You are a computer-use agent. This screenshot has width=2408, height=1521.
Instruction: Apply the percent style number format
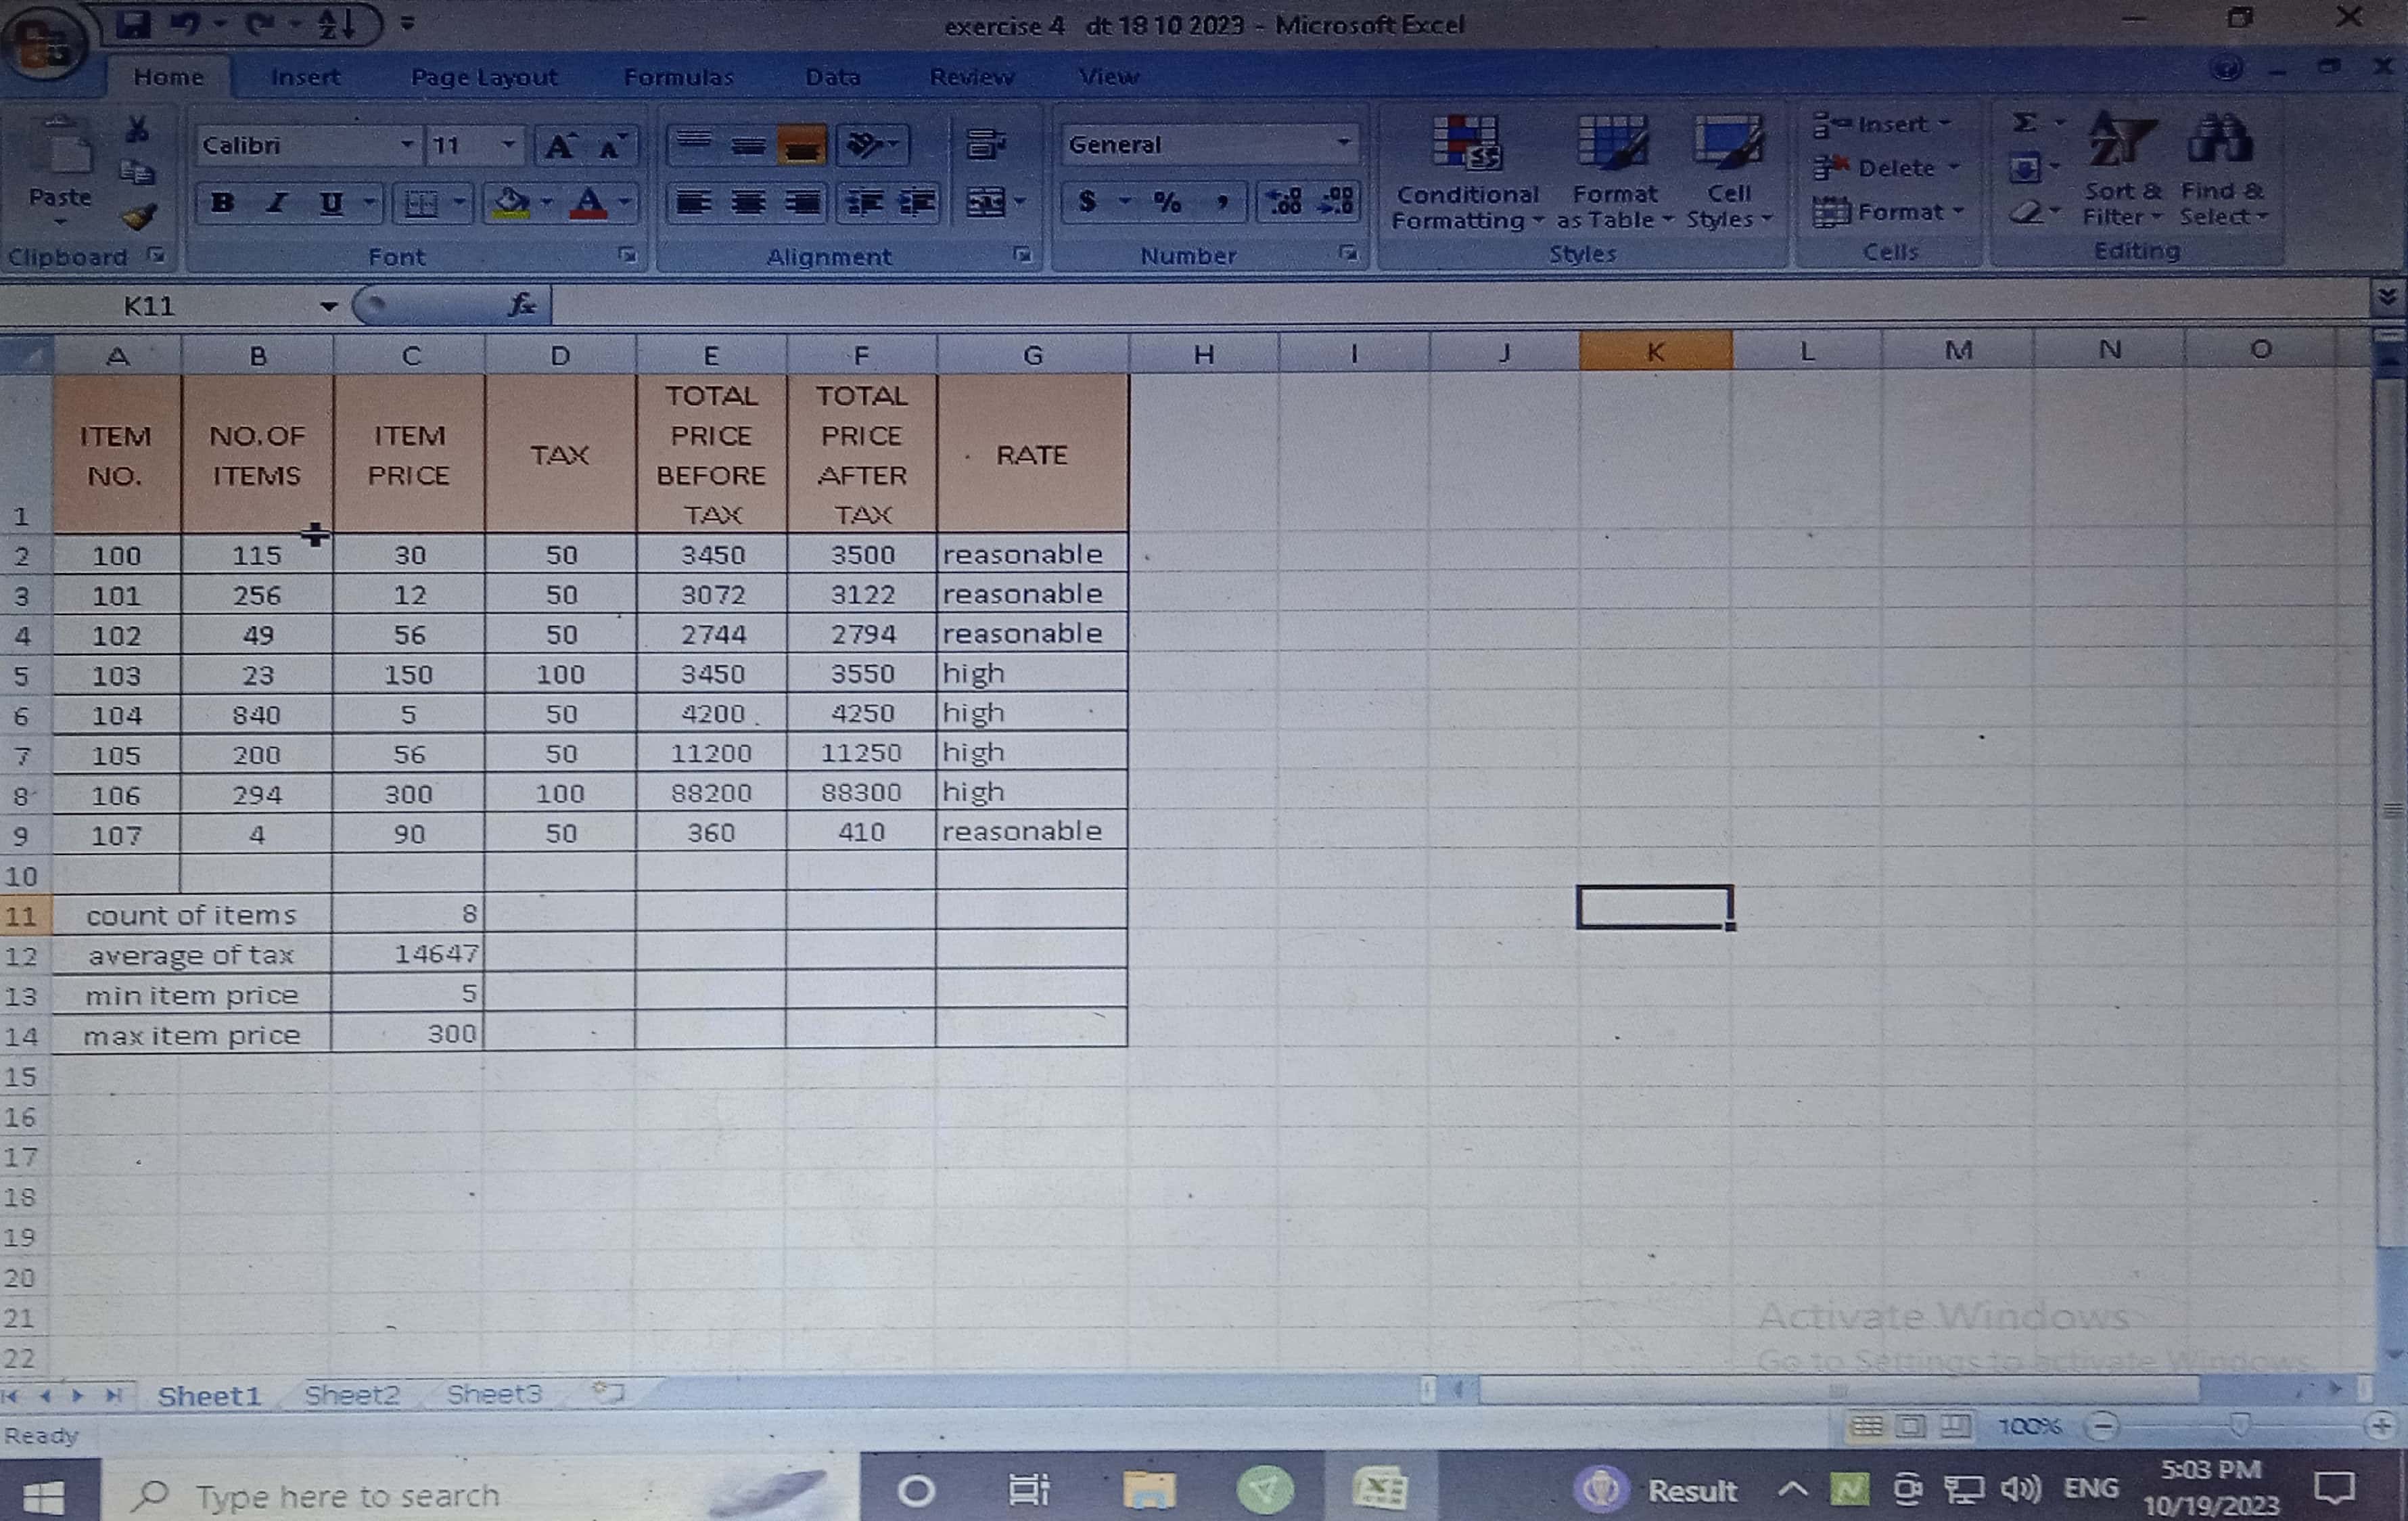[x=1167, y=203]
